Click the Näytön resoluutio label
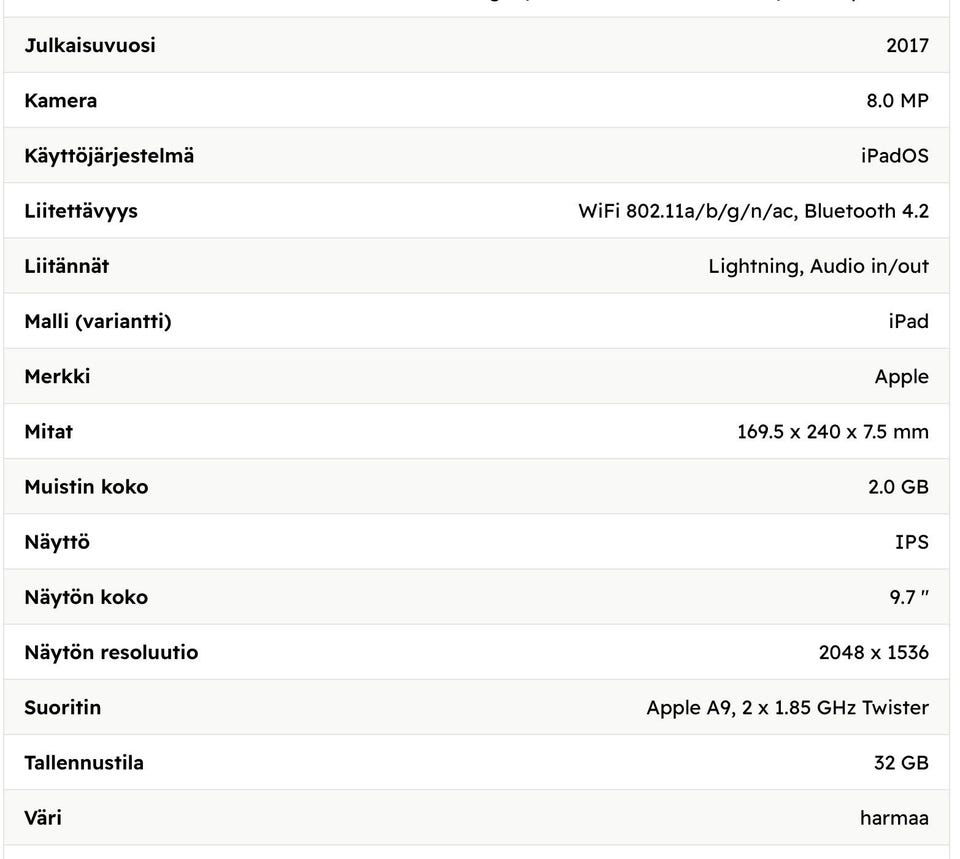 point(111,652)
